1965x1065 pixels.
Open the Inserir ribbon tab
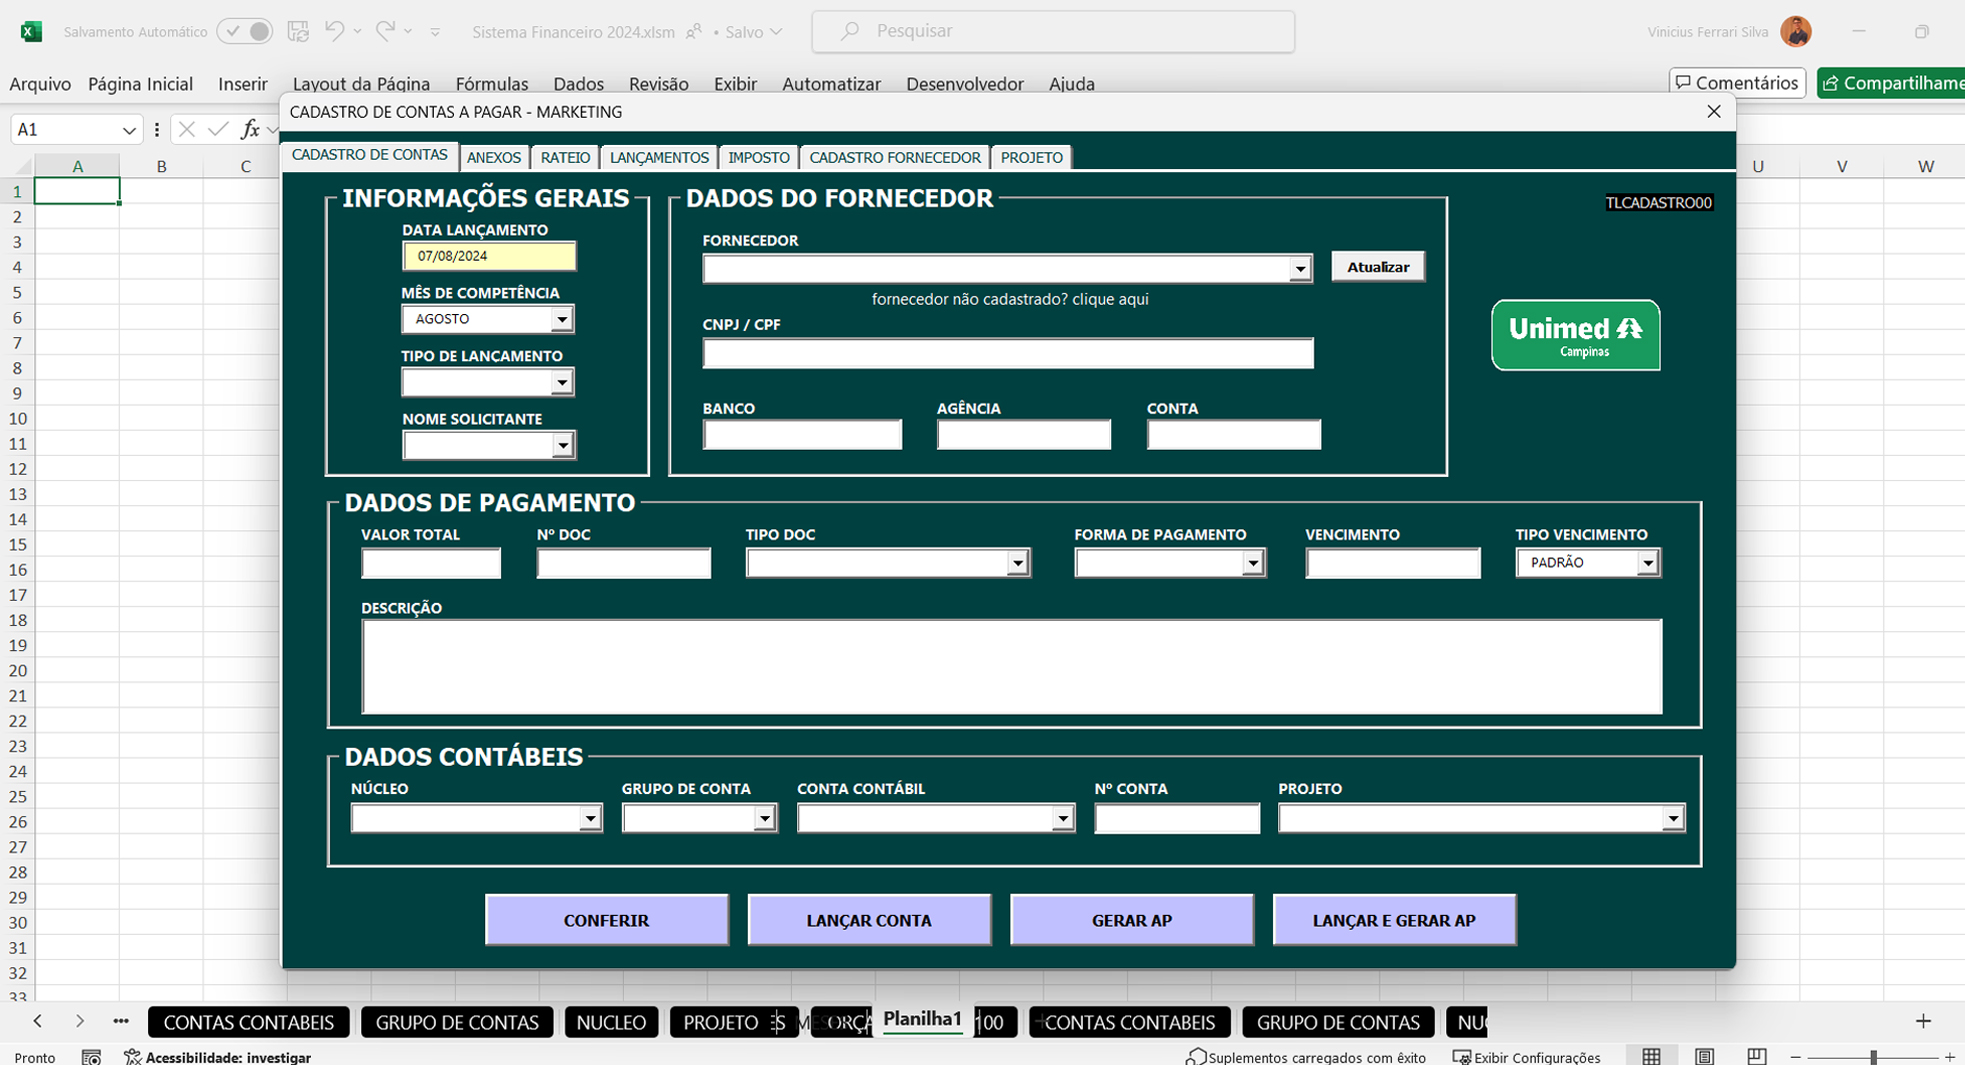click(x=243, y=84)
